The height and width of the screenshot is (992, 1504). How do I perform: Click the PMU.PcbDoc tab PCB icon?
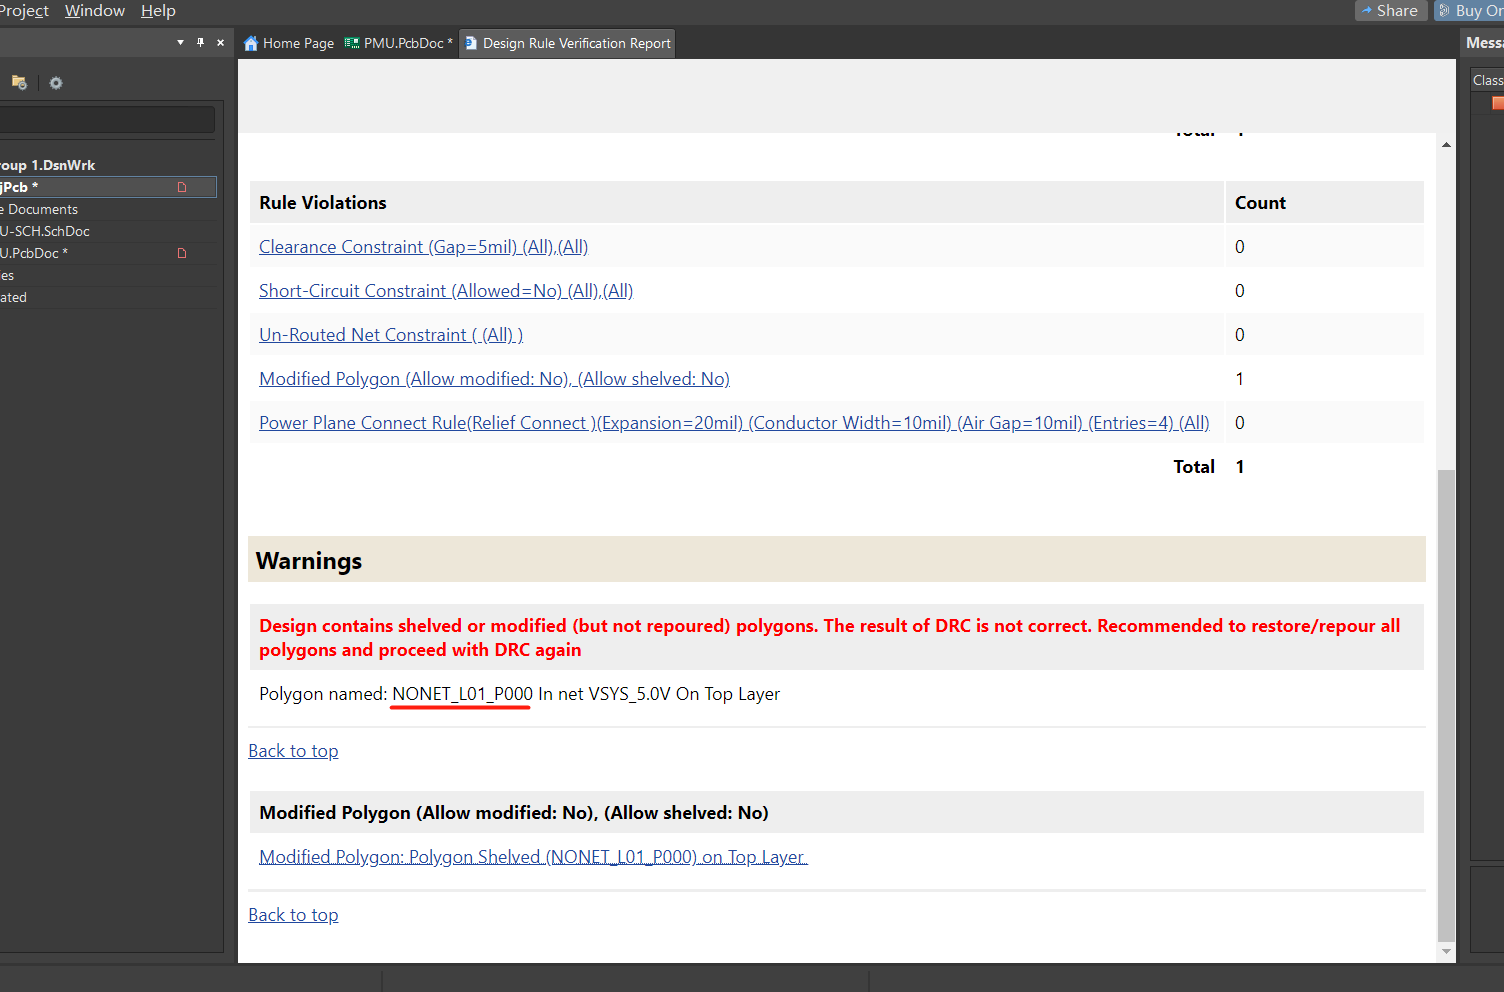(x=352, y=43)
